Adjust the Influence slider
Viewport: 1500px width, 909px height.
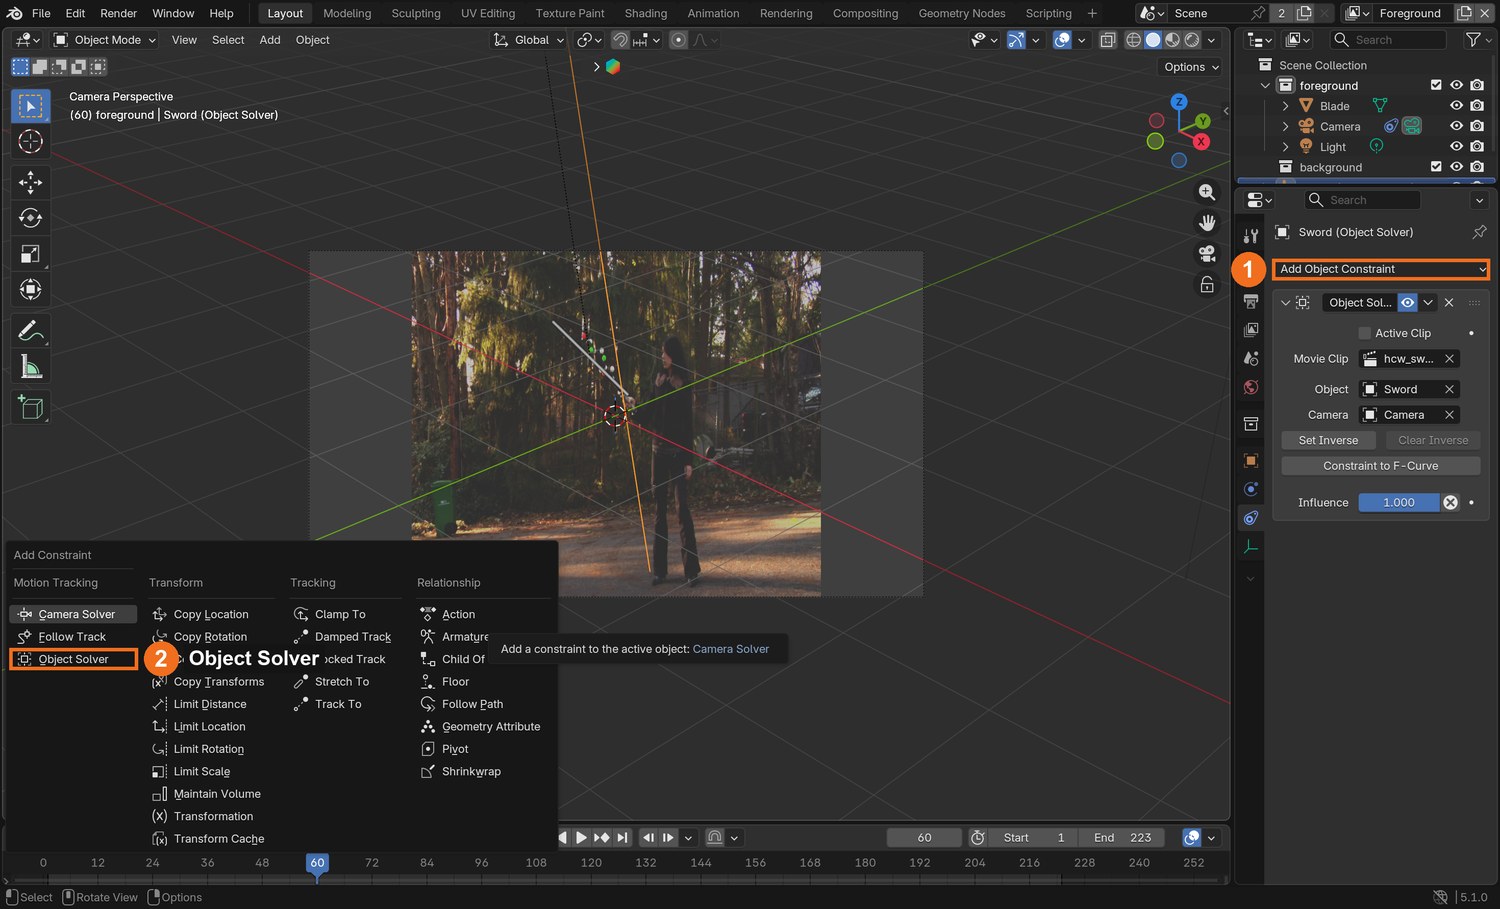click(1398, 502)
